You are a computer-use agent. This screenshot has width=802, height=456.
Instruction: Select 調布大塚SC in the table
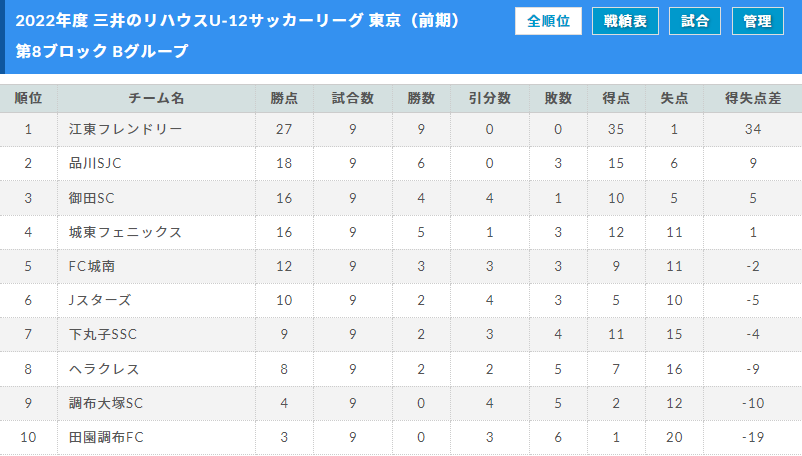point(106,403)
